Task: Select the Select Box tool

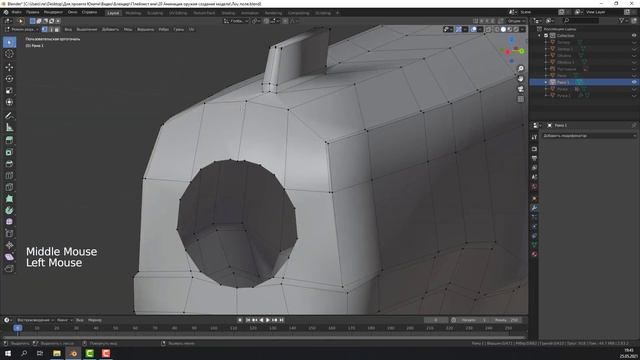Action: [x=9, y=42]
